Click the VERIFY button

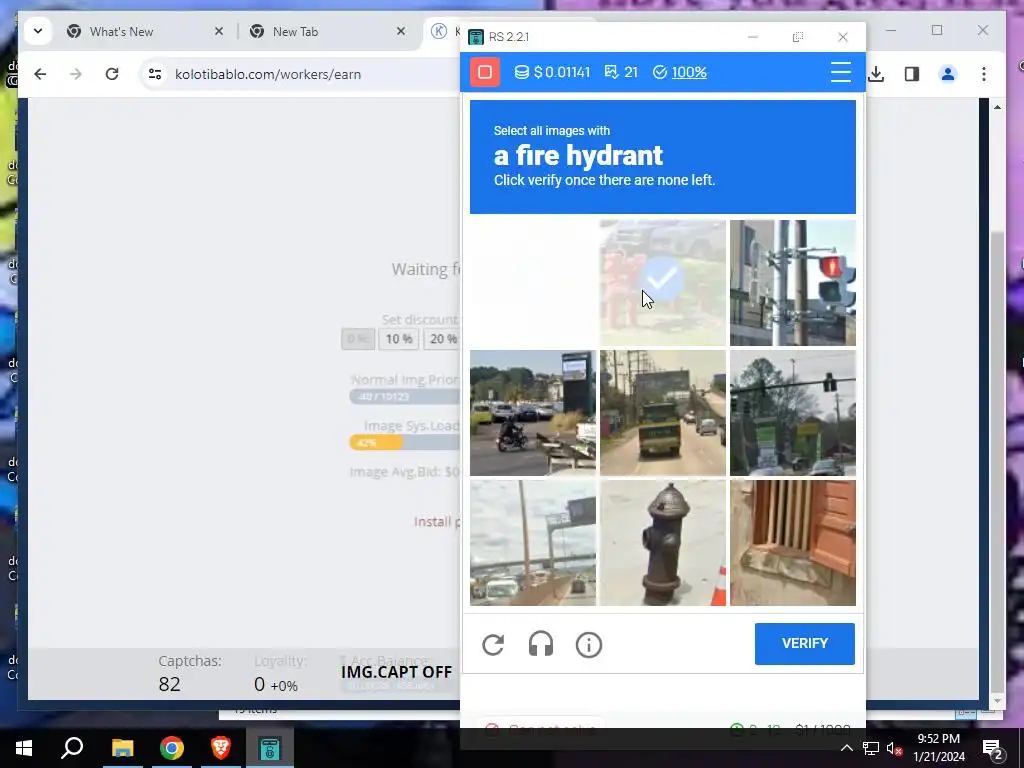click(x=805, y=643)
